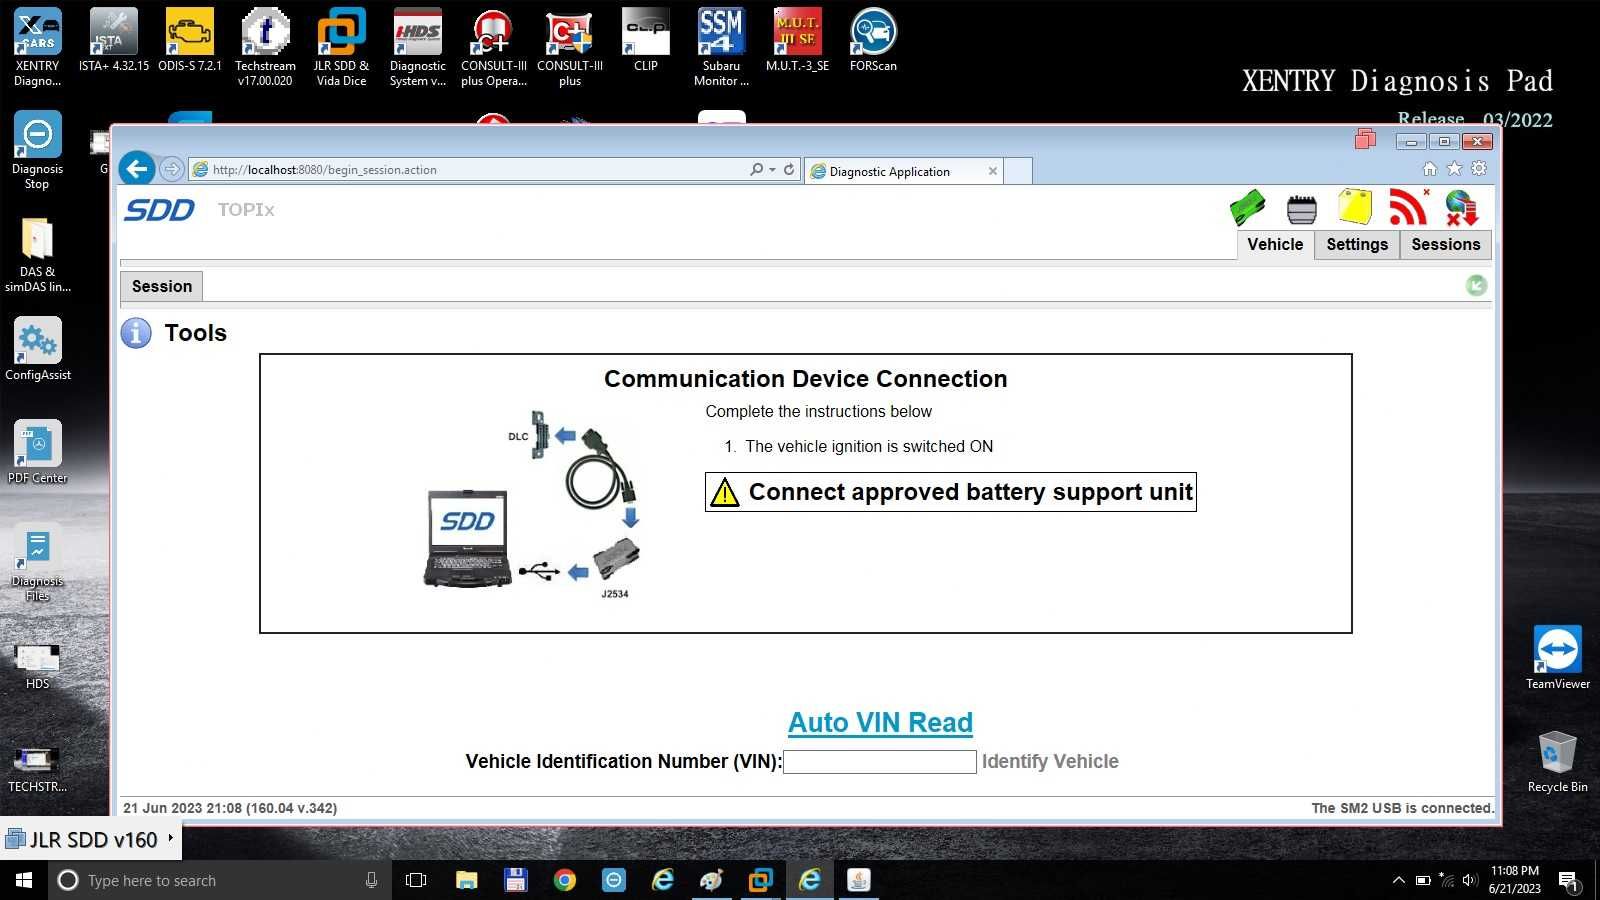Click the SDD logo
This screenshot has height=900, width=1600.
coord(159,210)
